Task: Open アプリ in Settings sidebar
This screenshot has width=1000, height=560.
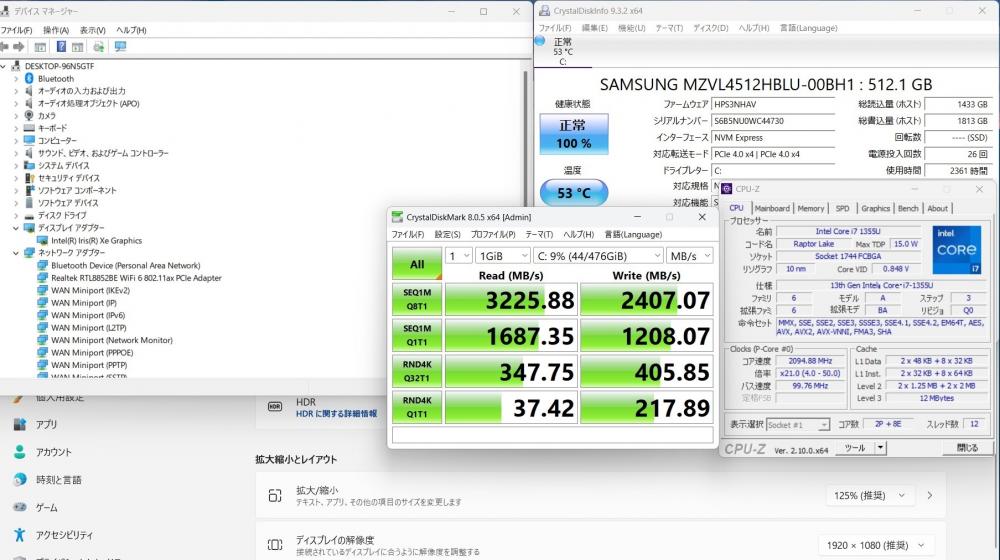Action: click(46, 424)
